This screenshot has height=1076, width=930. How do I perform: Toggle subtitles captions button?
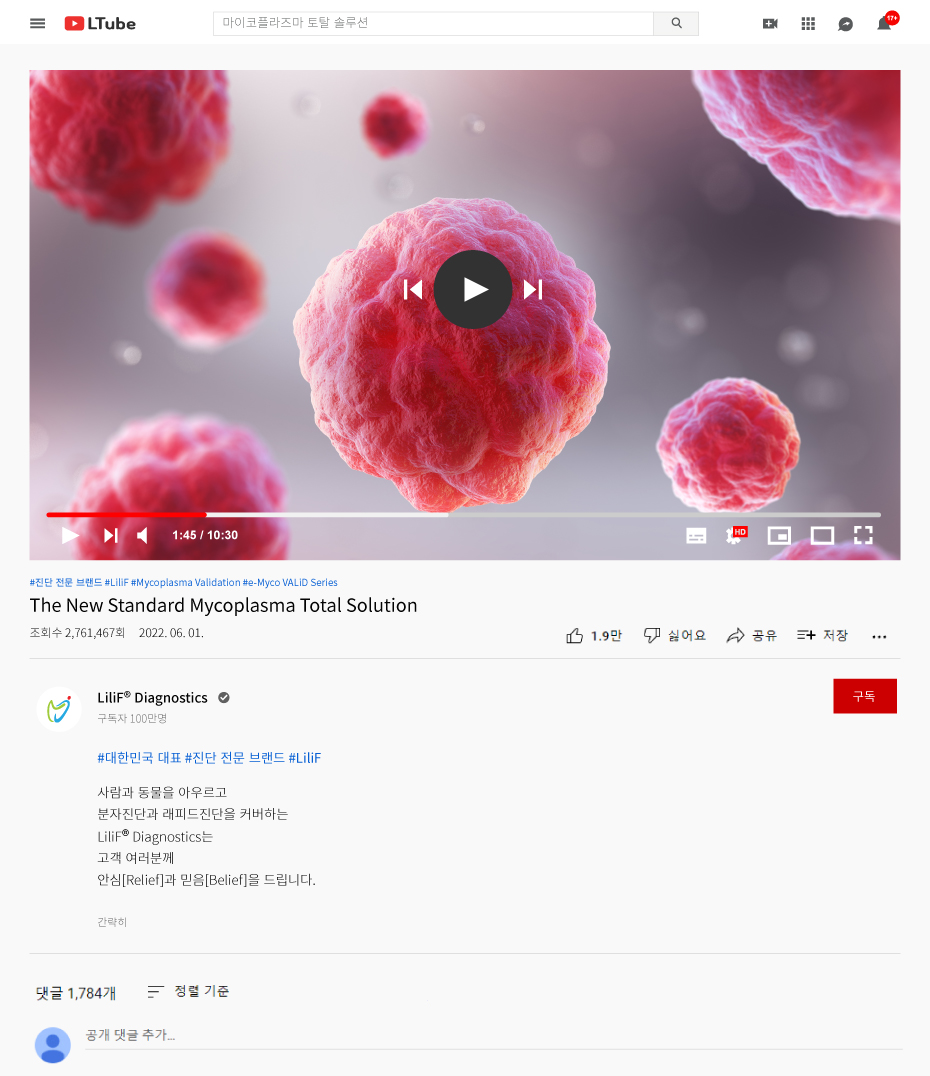(696, 535)
